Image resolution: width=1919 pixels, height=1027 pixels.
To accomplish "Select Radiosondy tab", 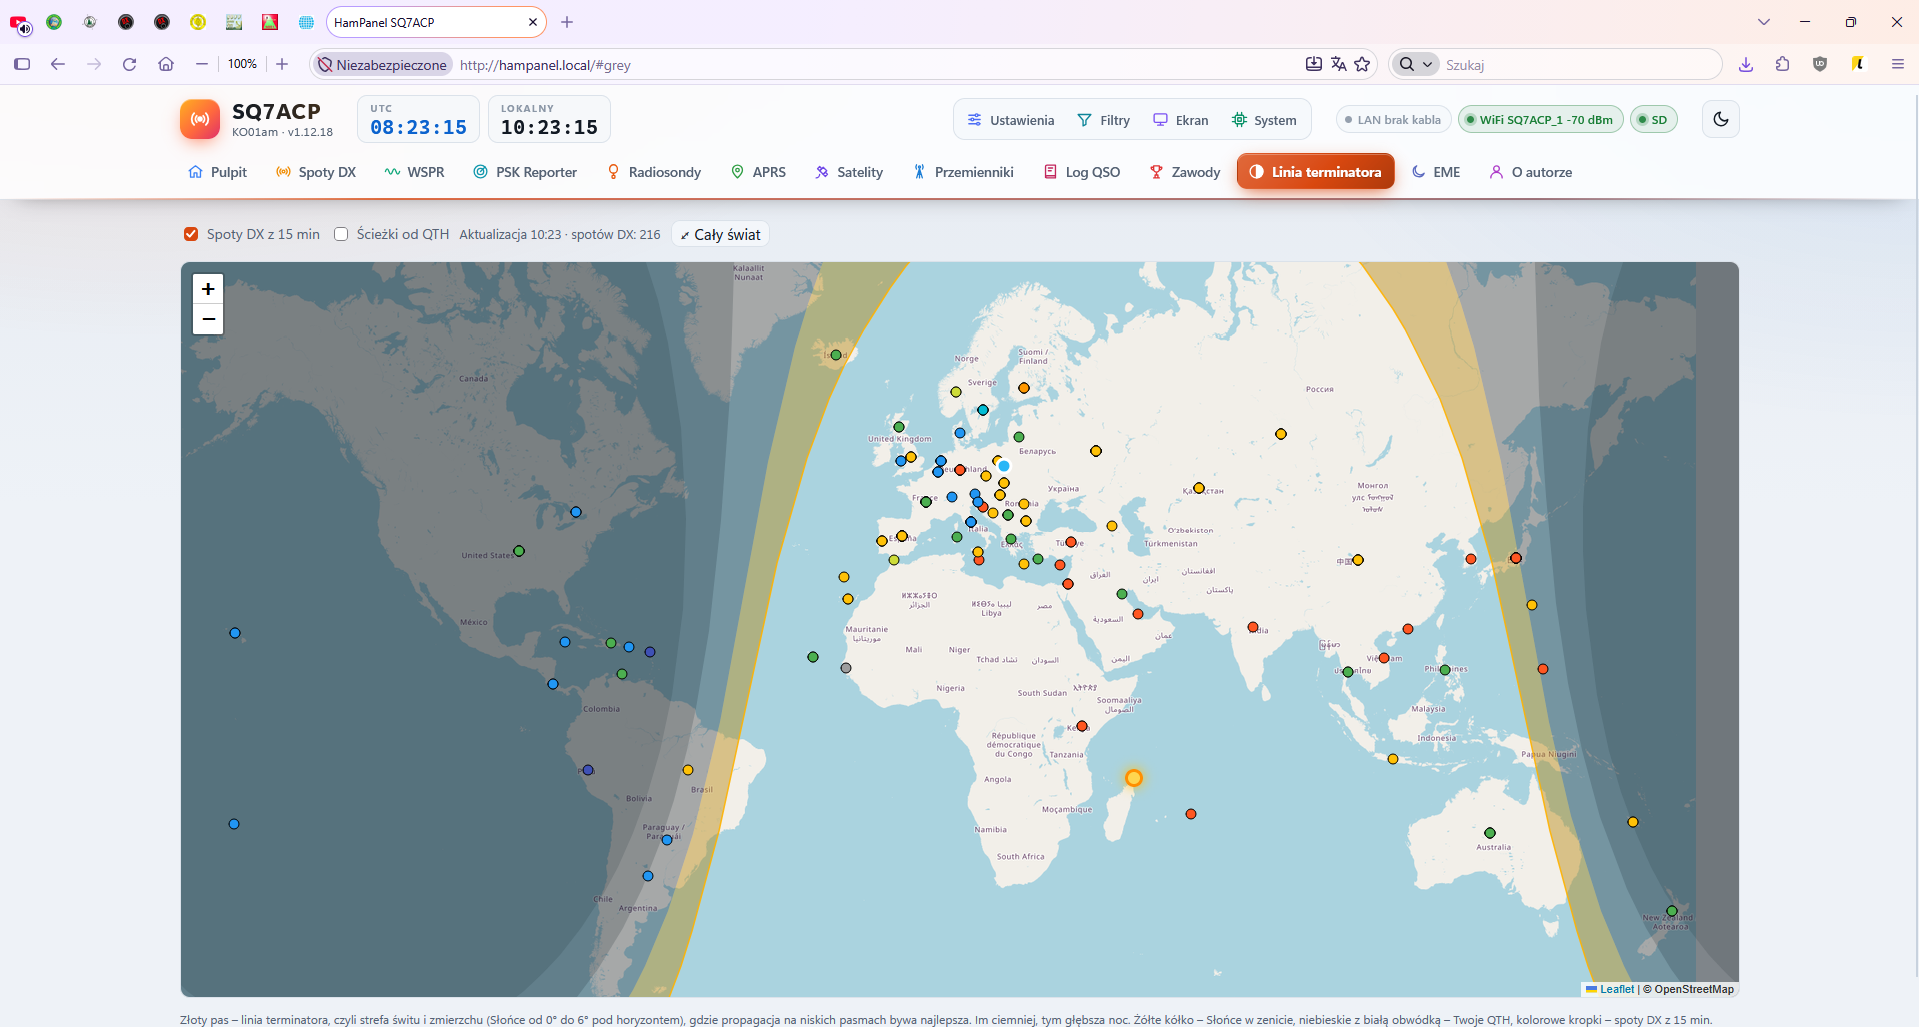I will pyautogui.click(x=653, y=172).
